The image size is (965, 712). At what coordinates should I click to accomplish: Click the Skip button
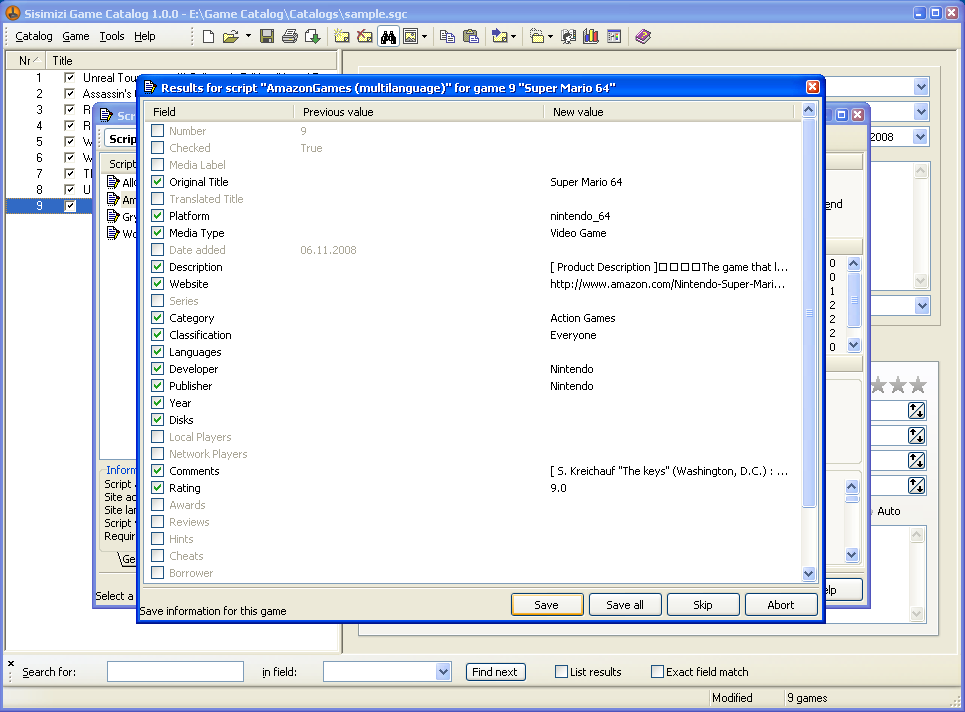703,605
